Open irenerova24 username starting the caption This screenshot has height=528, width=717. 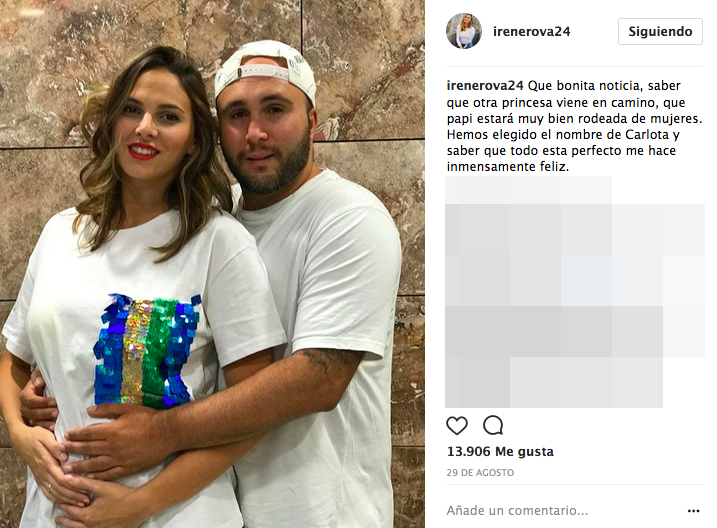485,86
